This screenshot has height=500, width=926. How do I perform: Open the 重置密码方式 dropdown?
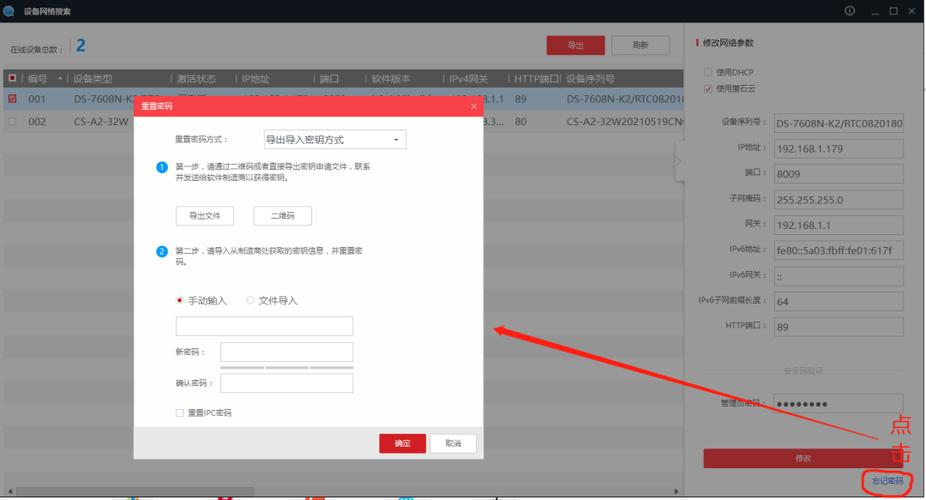click(335, 139)
